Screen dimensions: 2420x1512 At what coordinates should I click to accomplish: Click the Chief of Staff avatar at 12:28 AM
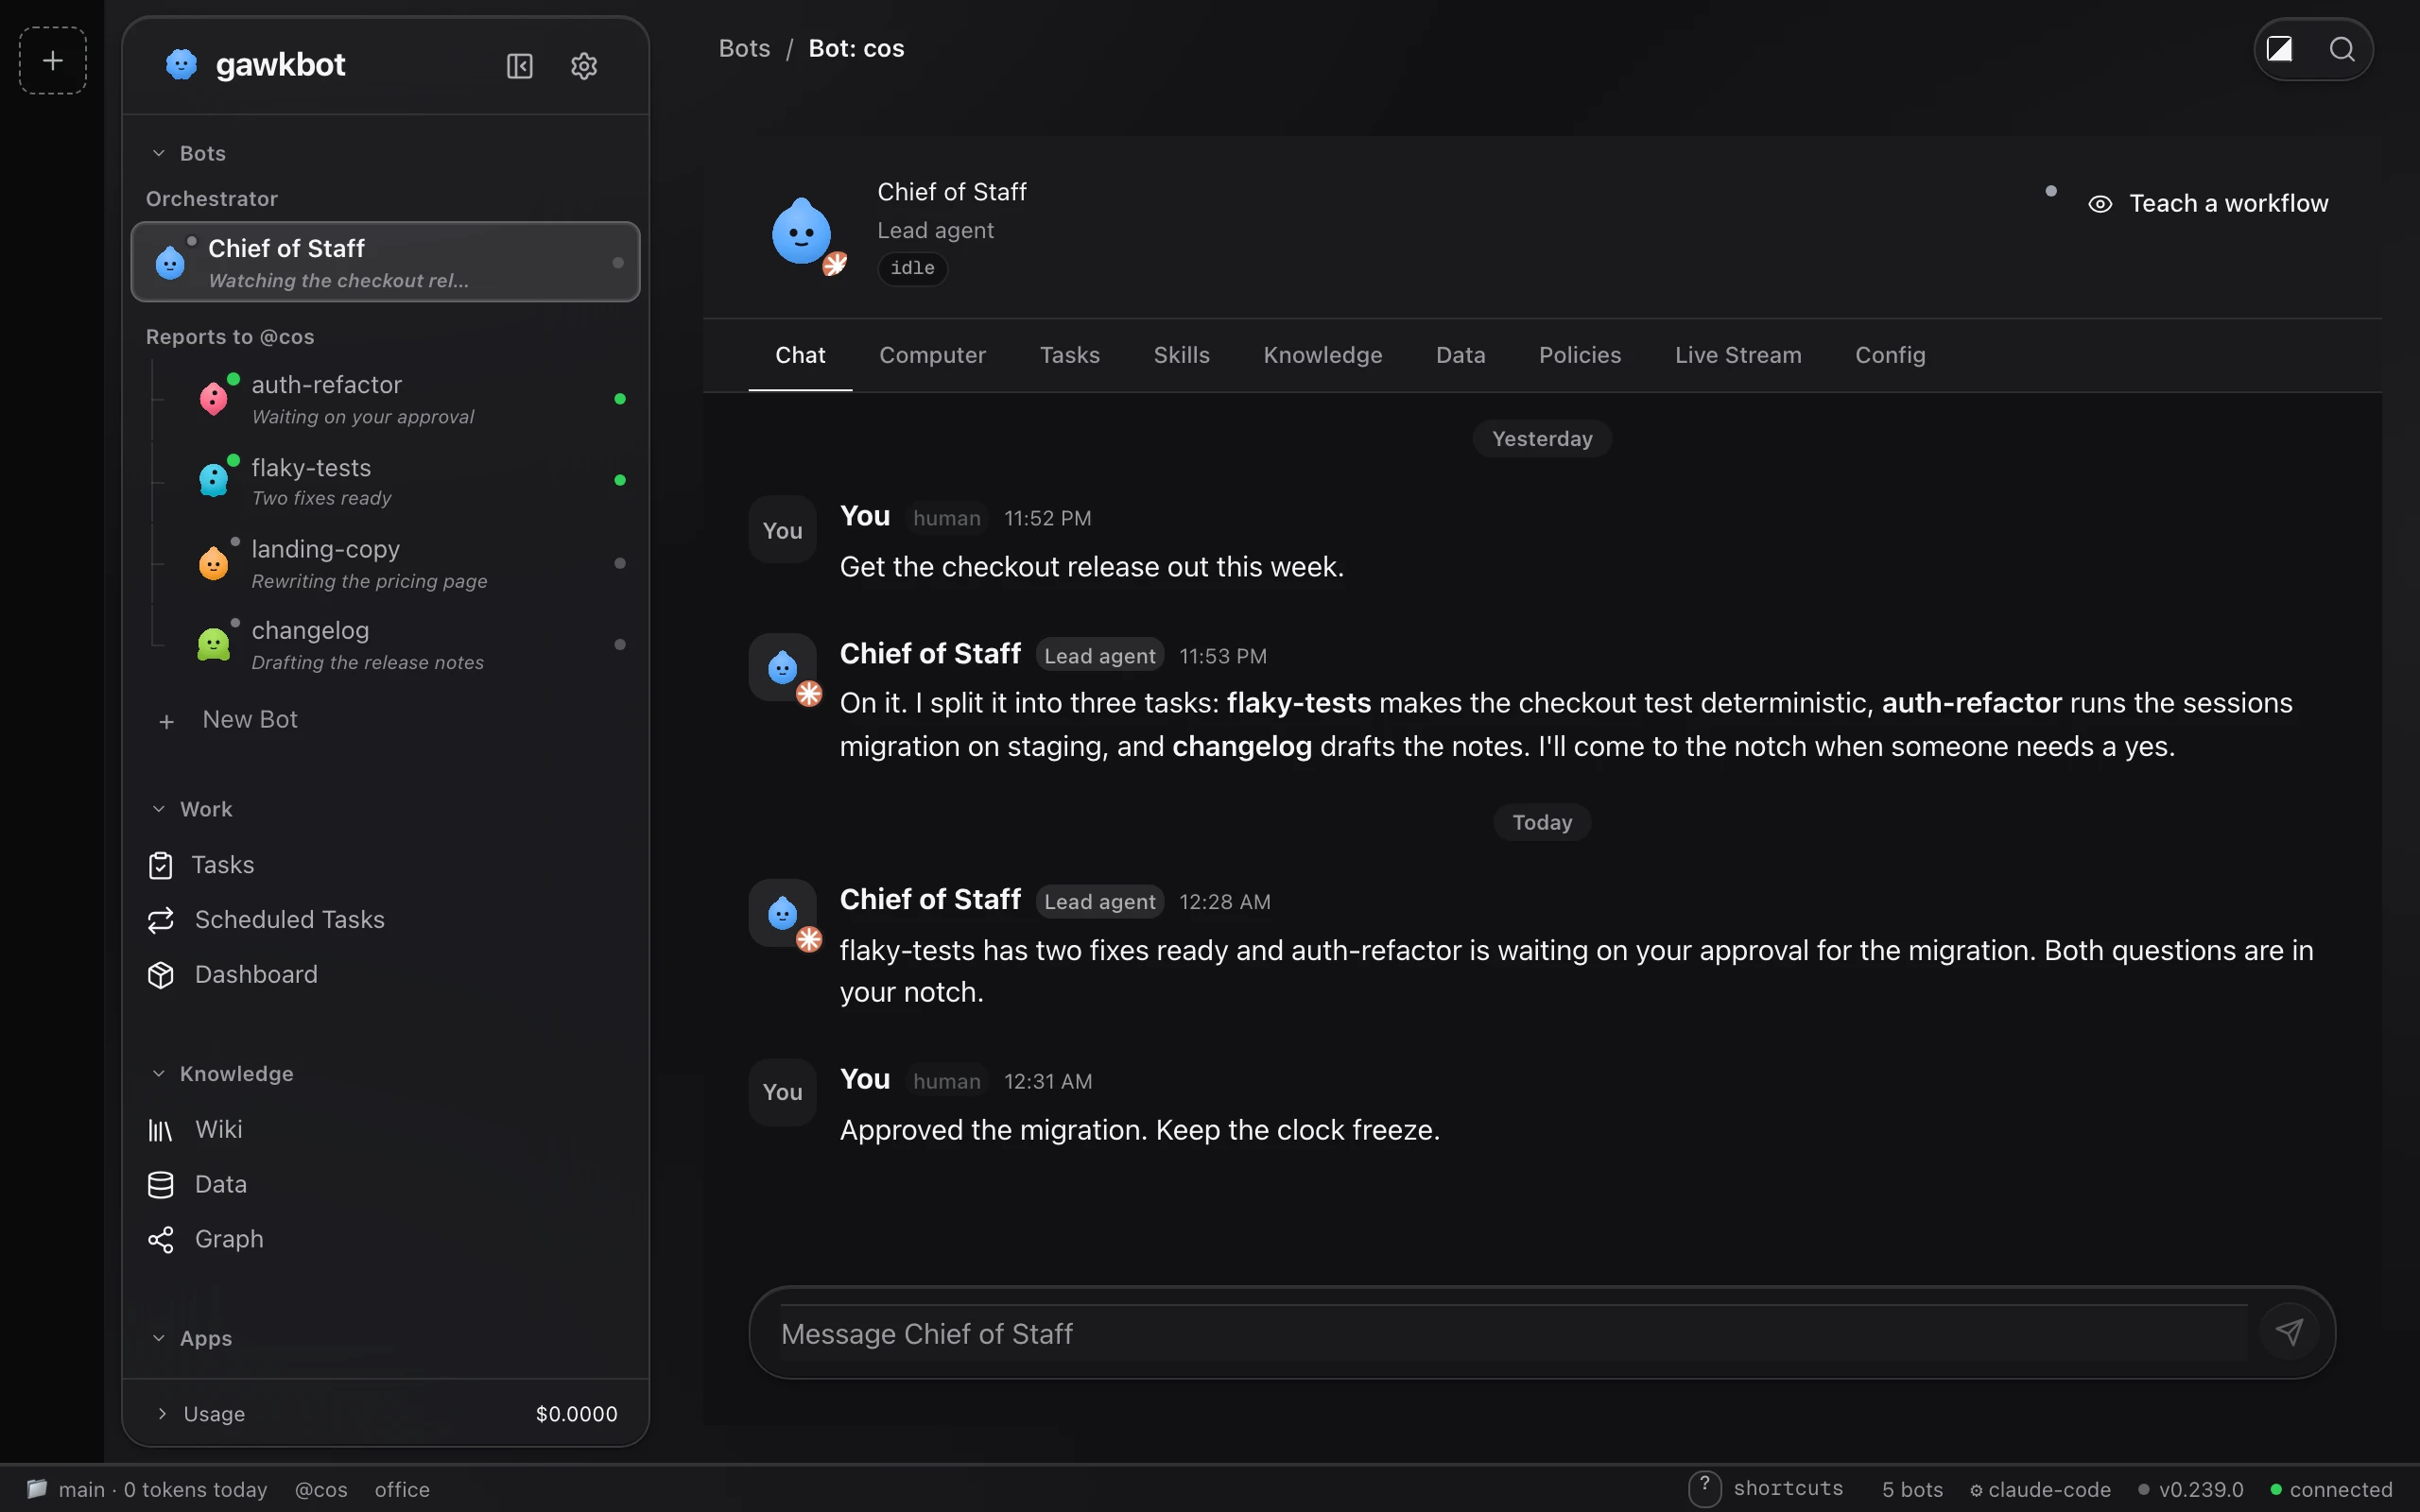pyautogui.click(x=783, y=913)
